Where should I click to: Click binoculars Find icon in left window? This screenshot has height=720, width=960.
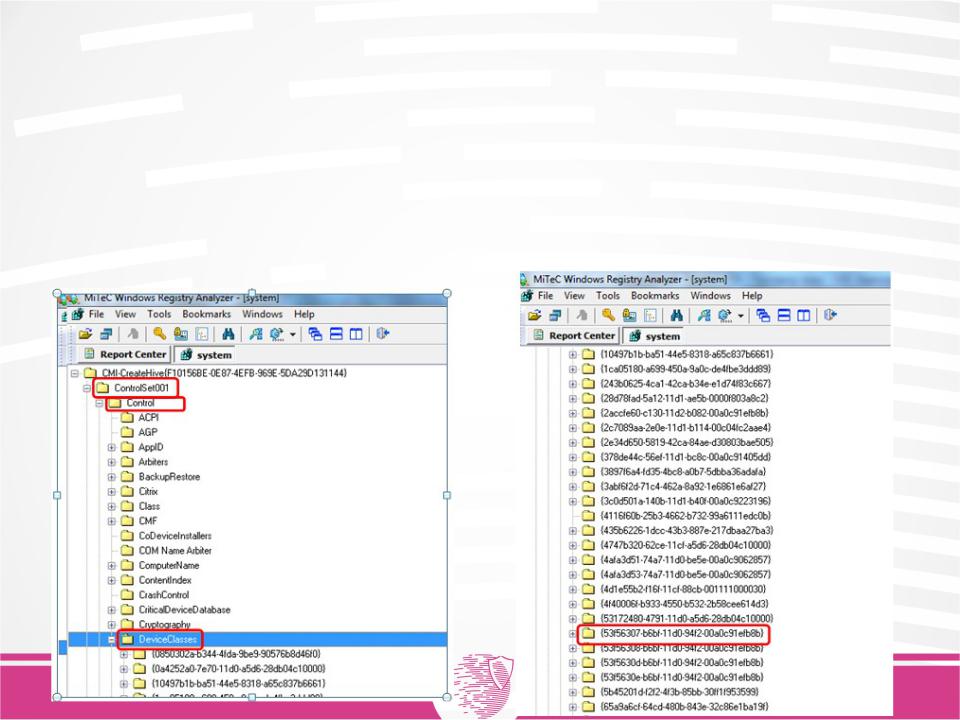pos(228,334)
